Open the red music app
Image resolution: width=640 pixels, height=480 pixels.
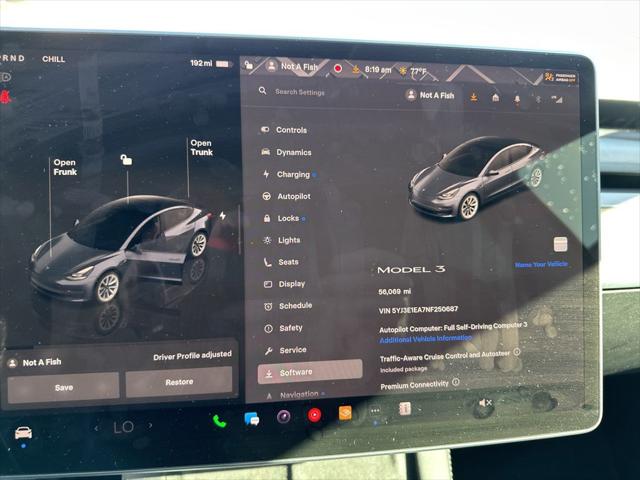(x=314, y=415)
